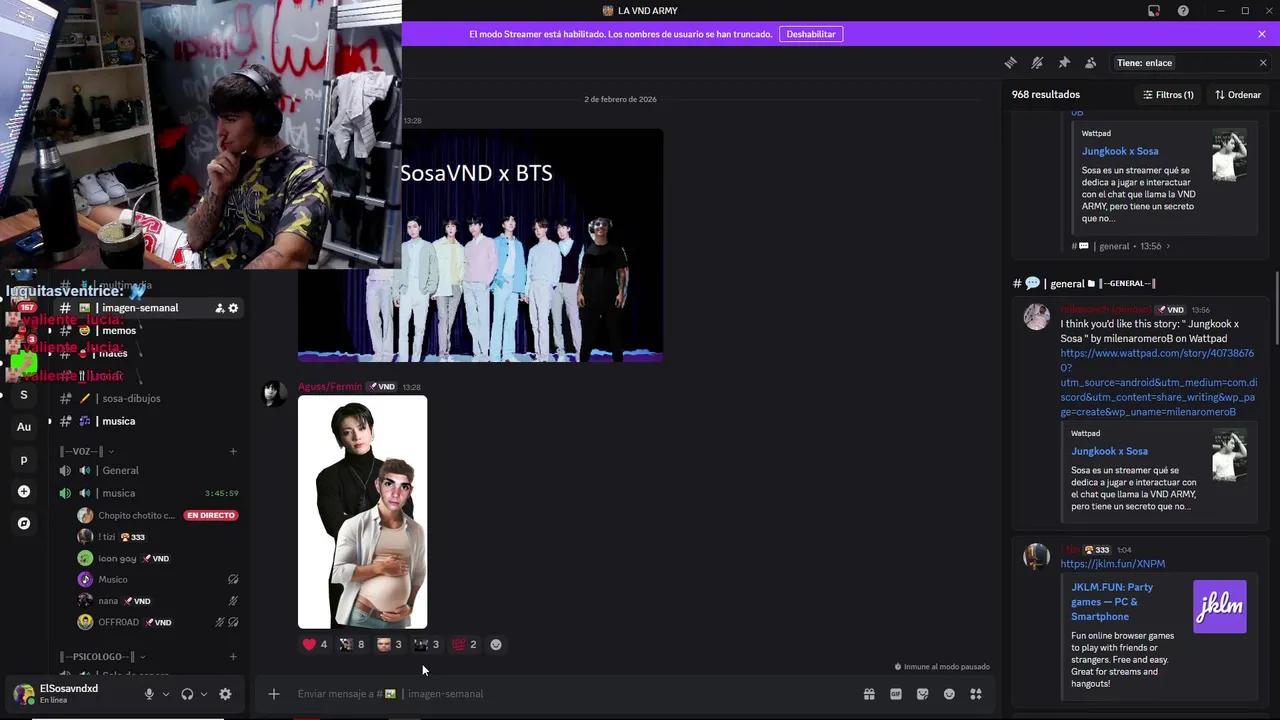
Task: Open the wattpad.com story URL link
Action: click(x=1159, y=382)
